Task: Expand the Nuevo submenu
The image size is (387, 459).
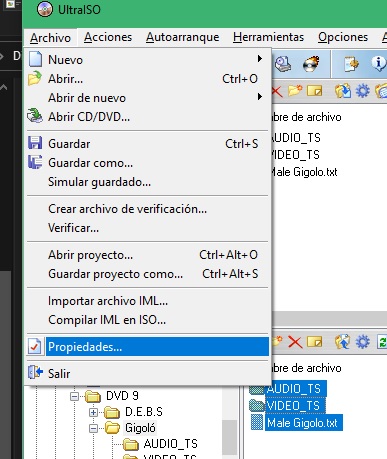Action: click(147, 60)
